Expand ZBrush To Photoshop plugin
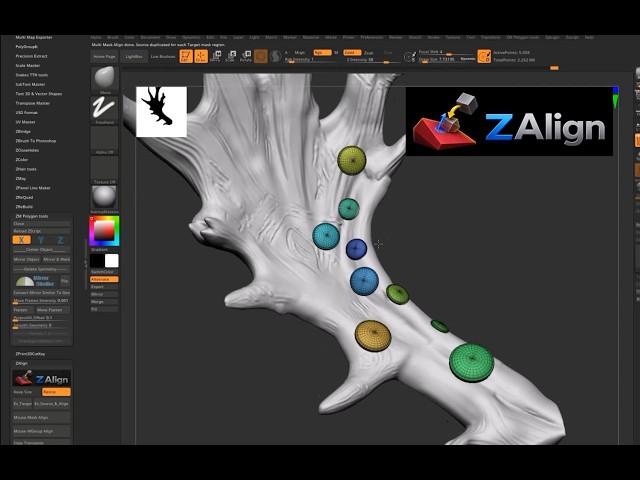The image size is (640, 480). coord(36,141)
